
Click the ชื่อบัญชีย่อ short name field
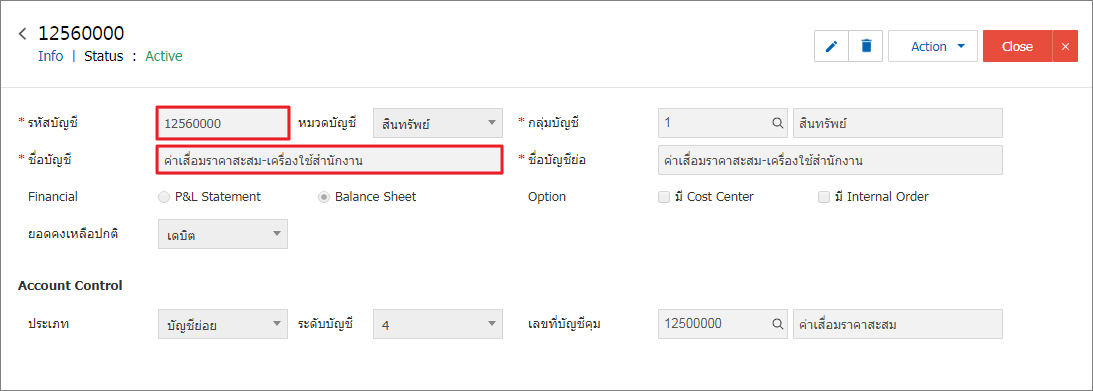830,160
